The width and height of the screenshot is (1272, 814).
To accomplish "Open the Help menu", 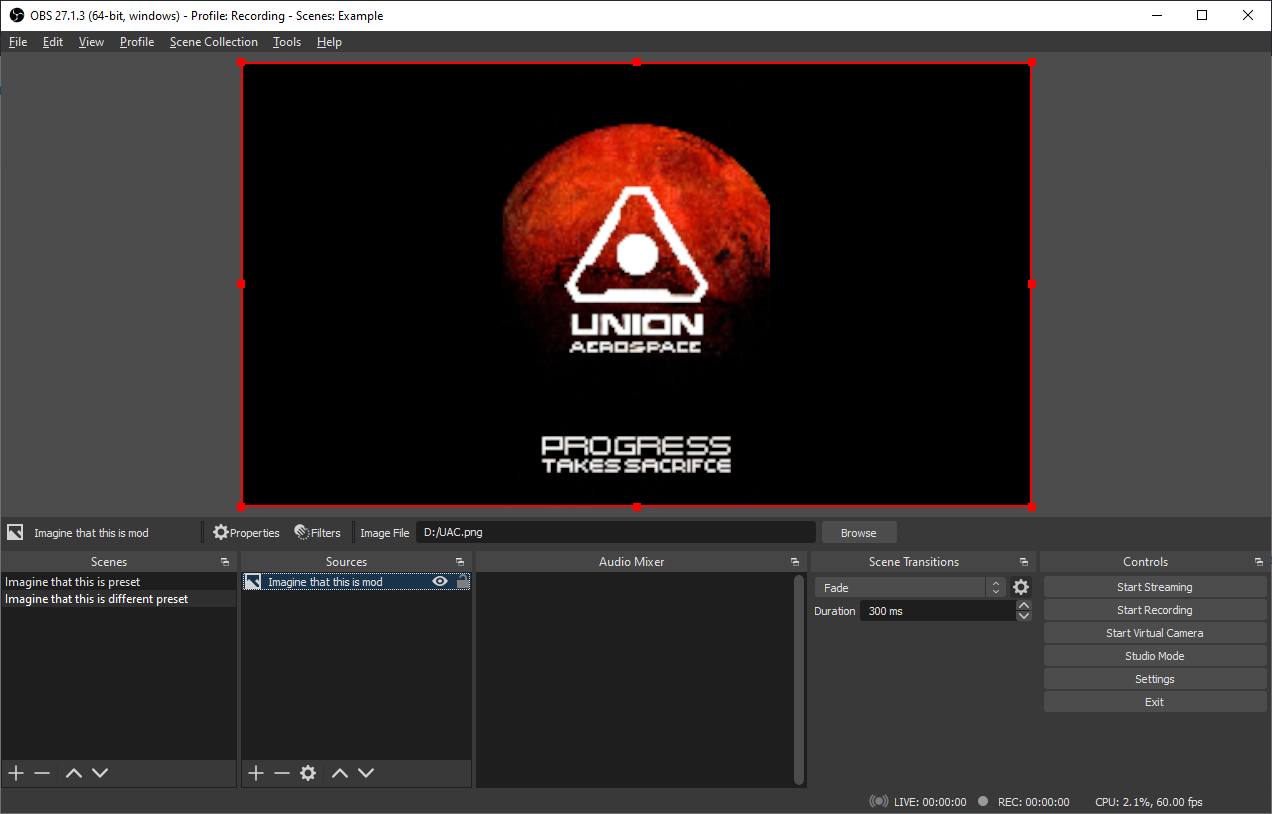I will pyautogui.click(x=329, y=42).
